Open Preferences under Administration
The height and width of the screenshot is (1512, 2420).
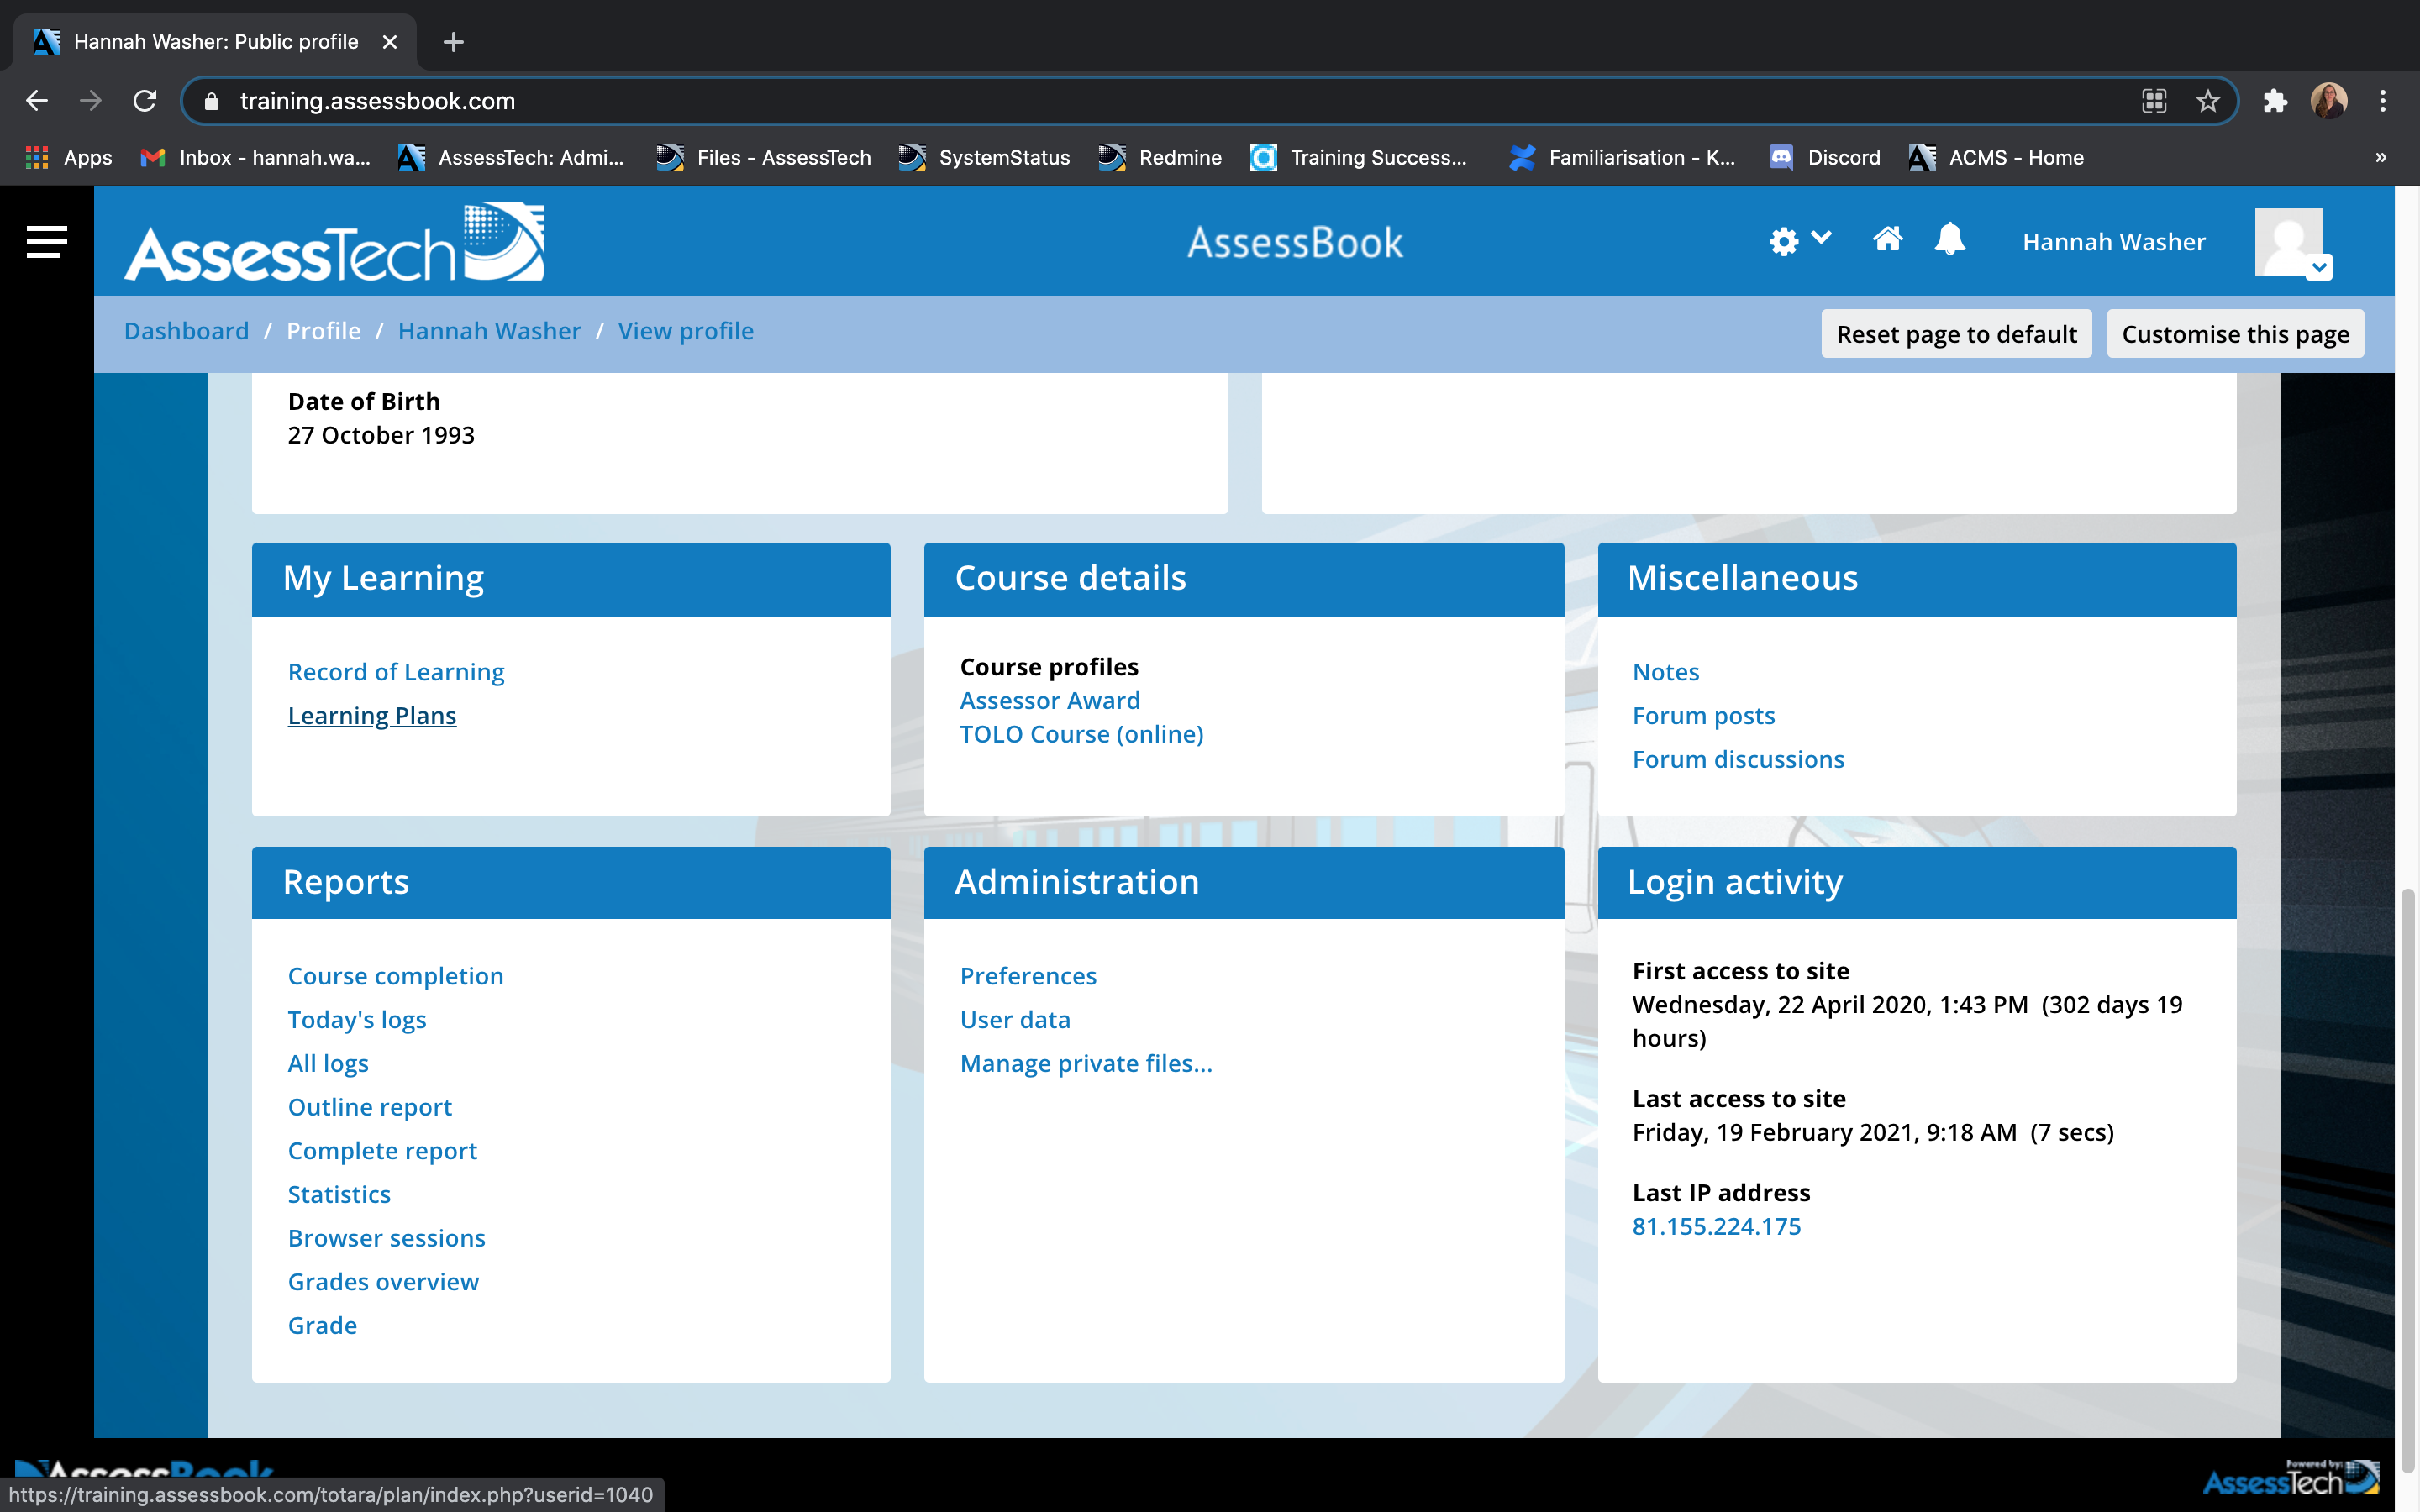click(1028, 976)
